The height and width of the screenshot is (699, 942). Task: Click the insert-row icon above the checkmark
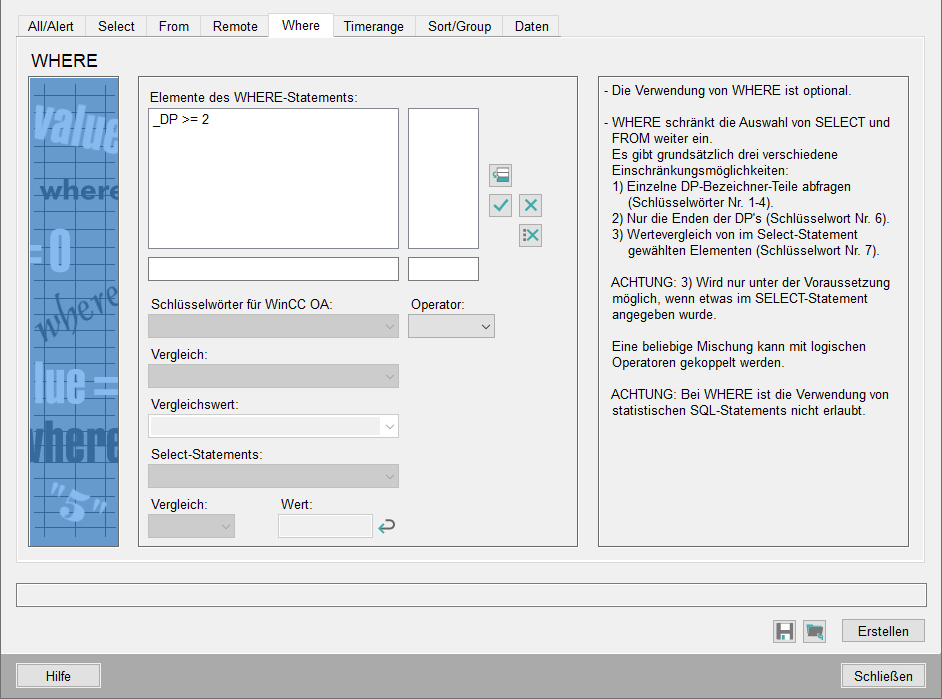[500, 176]
